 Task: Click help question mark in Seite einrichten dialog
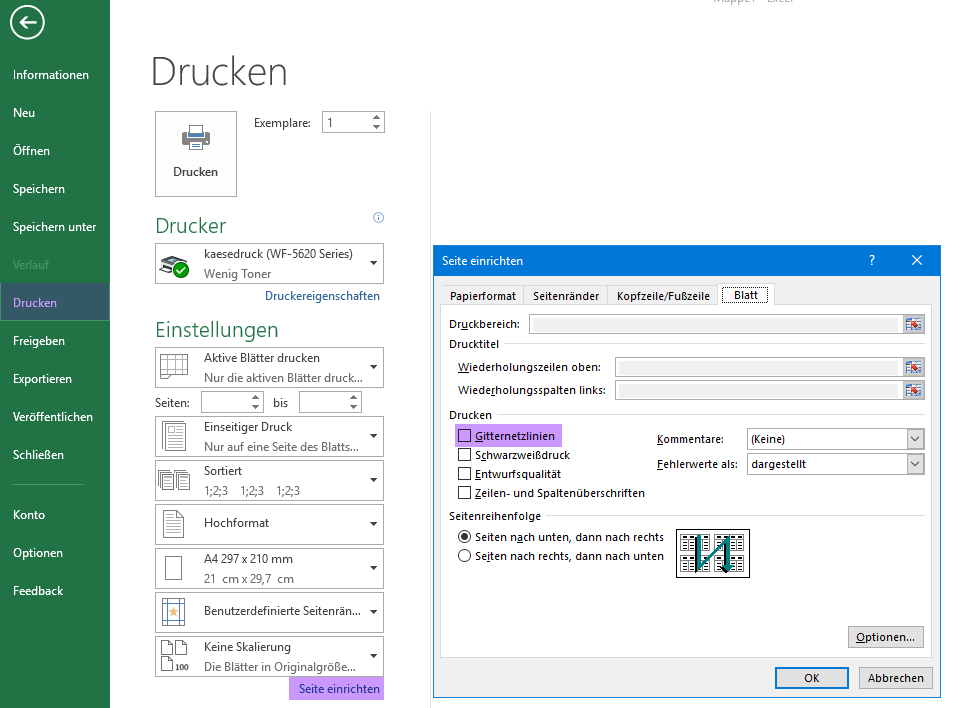point(872,260)
